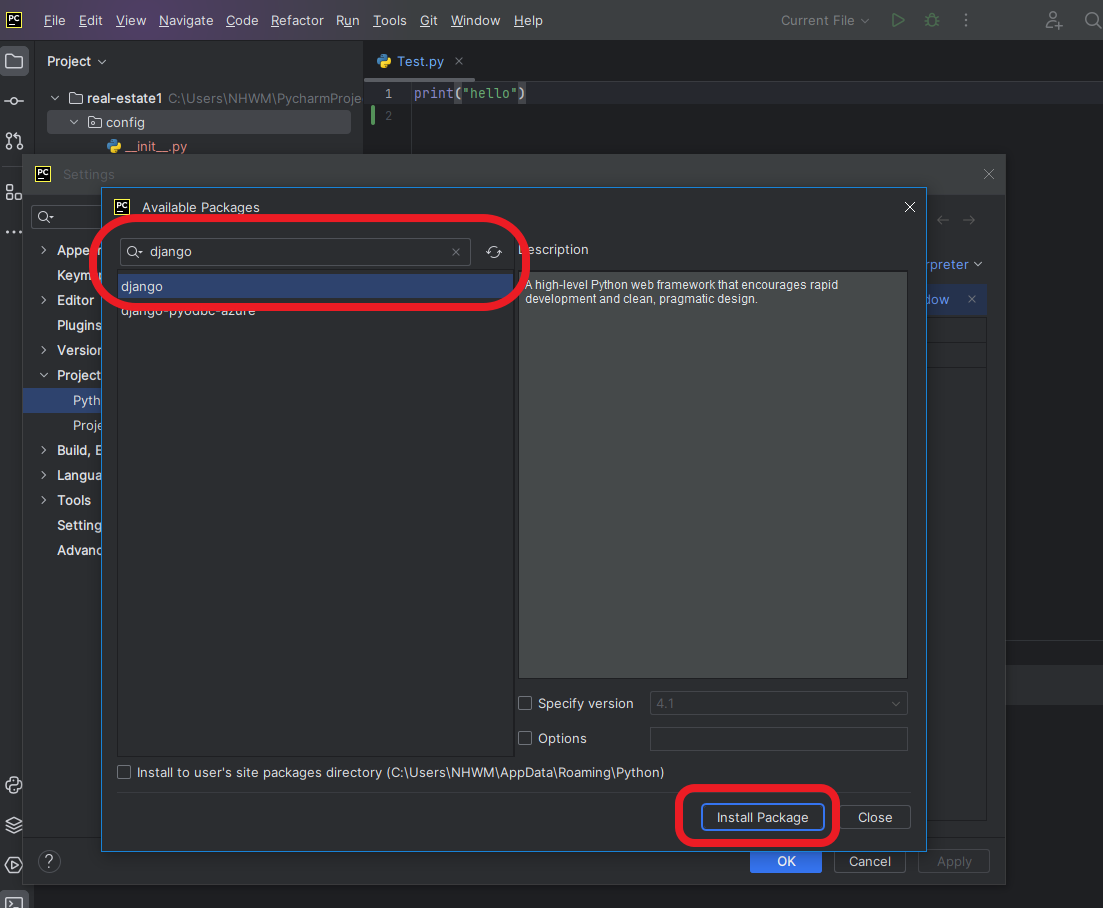This screenshot has width=1103, height=908.
Task: Open __init__.py in the project tree
Action: click(x=155, y=146)
